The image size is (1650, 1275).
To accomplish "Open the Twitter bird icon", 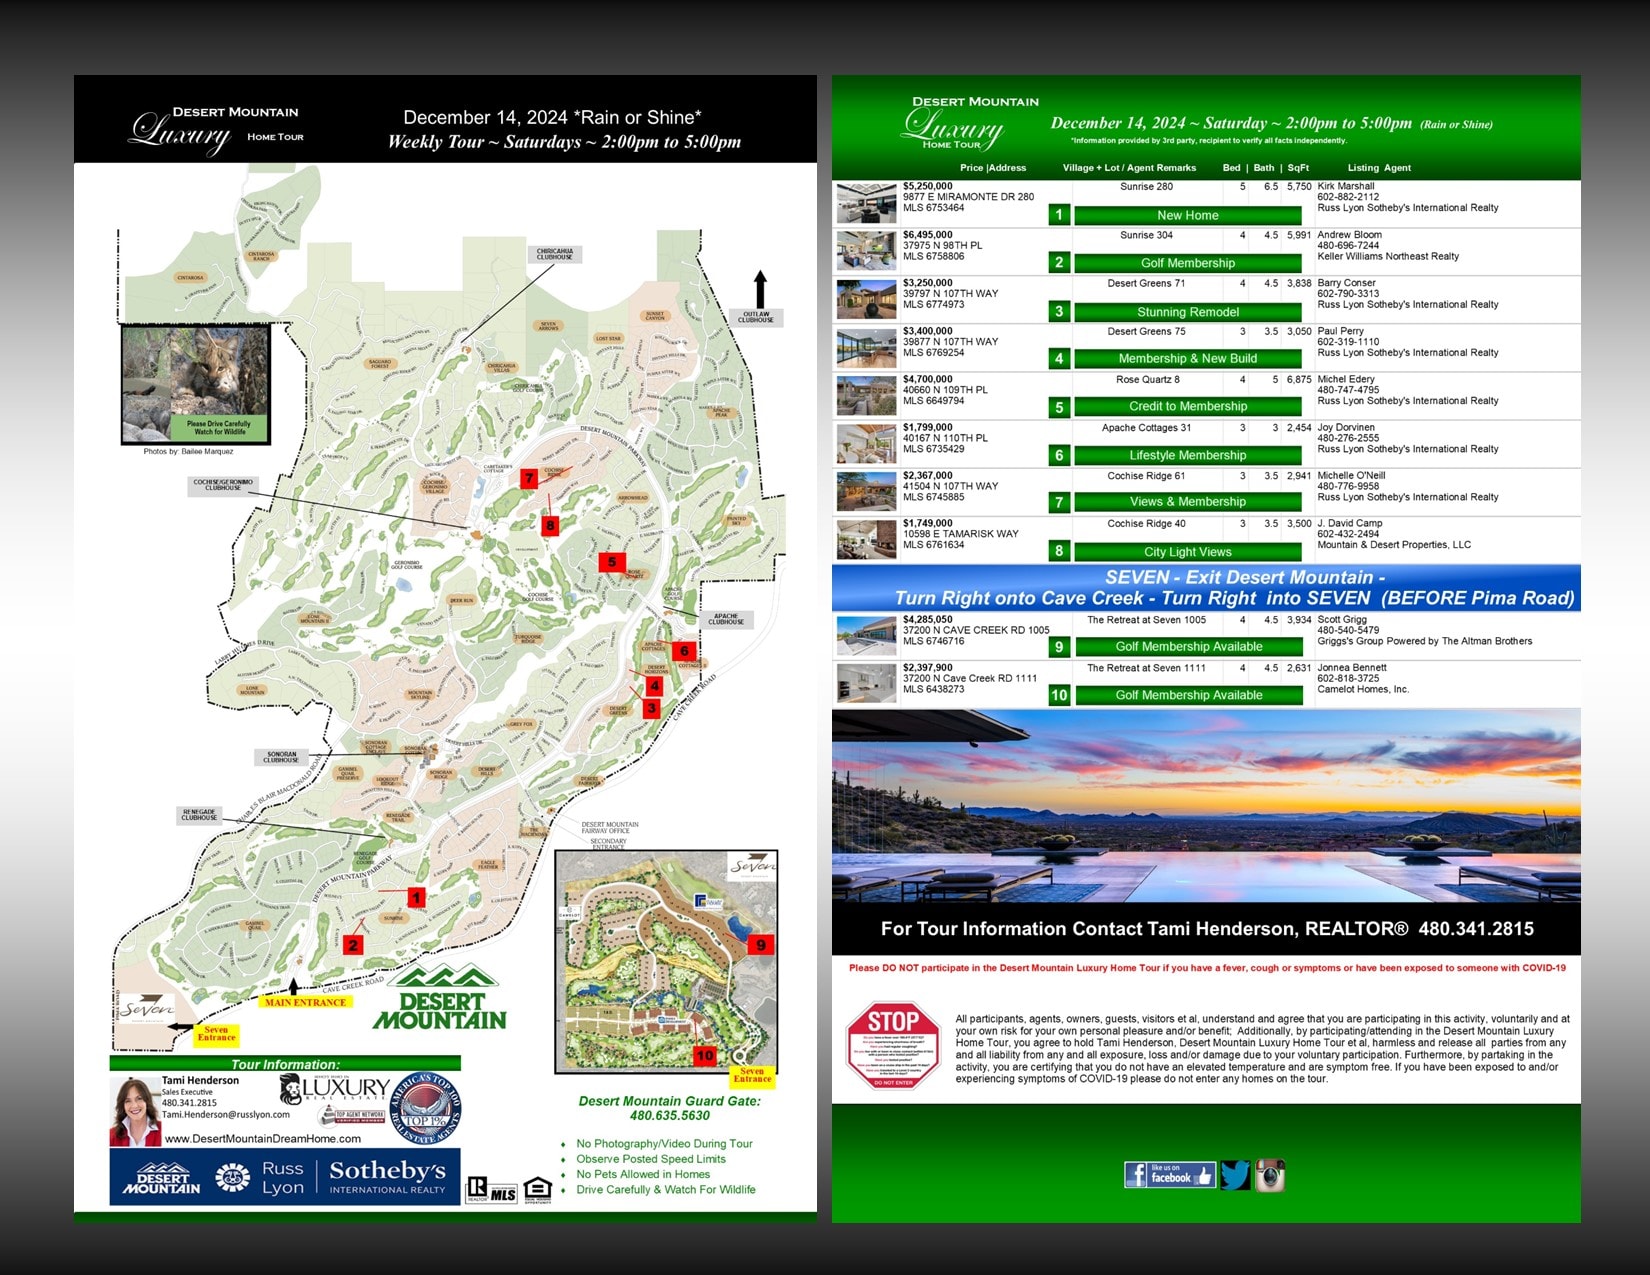I will click(1235, 1175).
